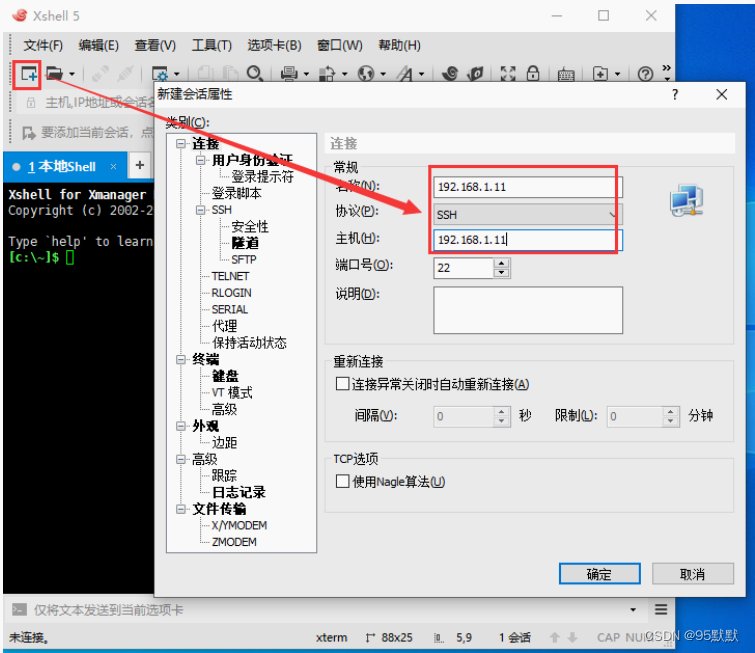Expand the toolbar overflow chevron
Screen dimensions: 755x653
666,71
